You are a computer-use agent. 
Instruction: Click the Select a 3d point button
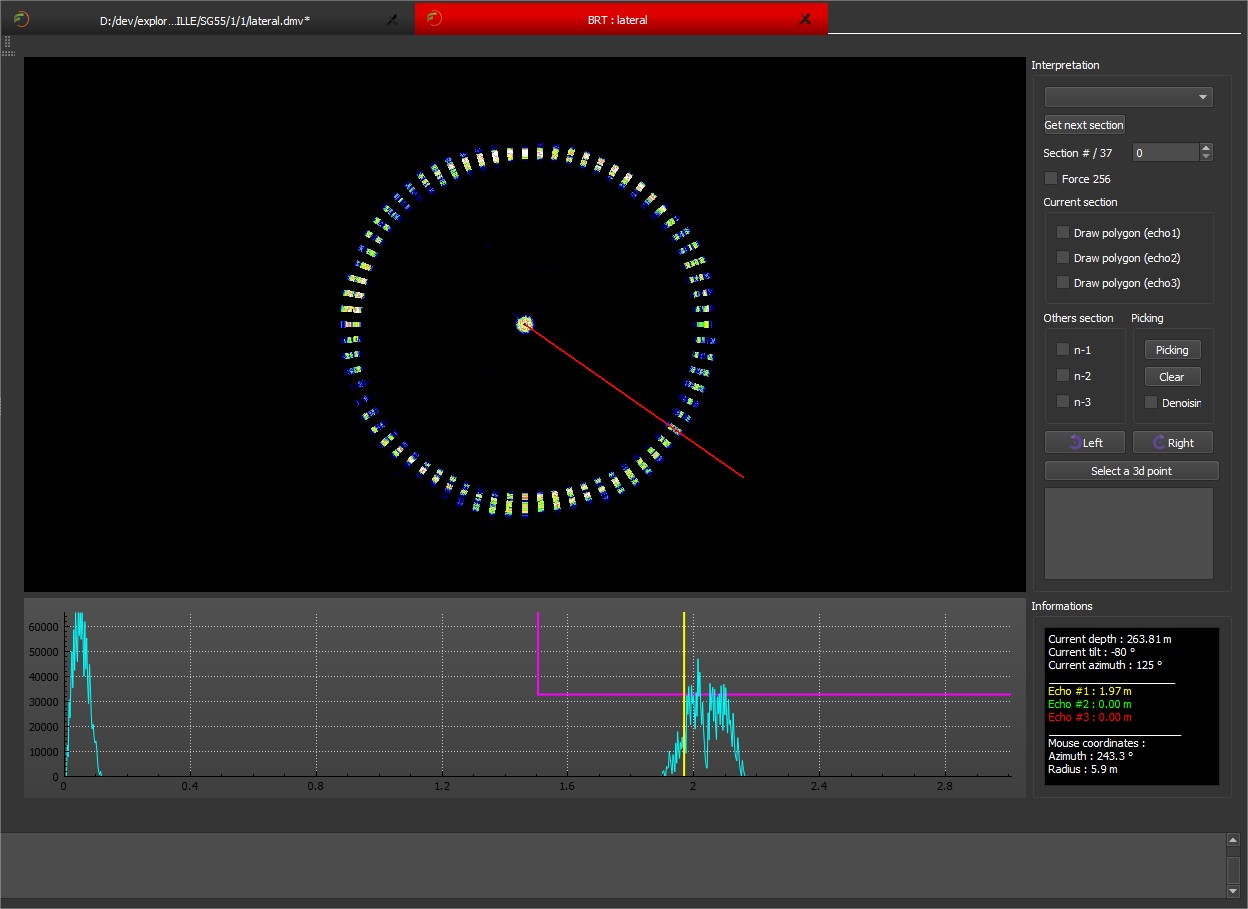(x=1131, y=471)
